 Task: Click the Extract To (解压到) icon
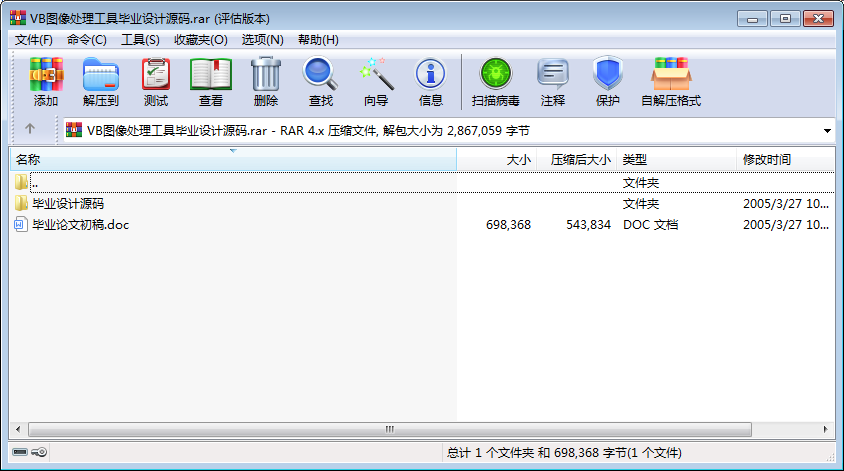tap(100, 82)
